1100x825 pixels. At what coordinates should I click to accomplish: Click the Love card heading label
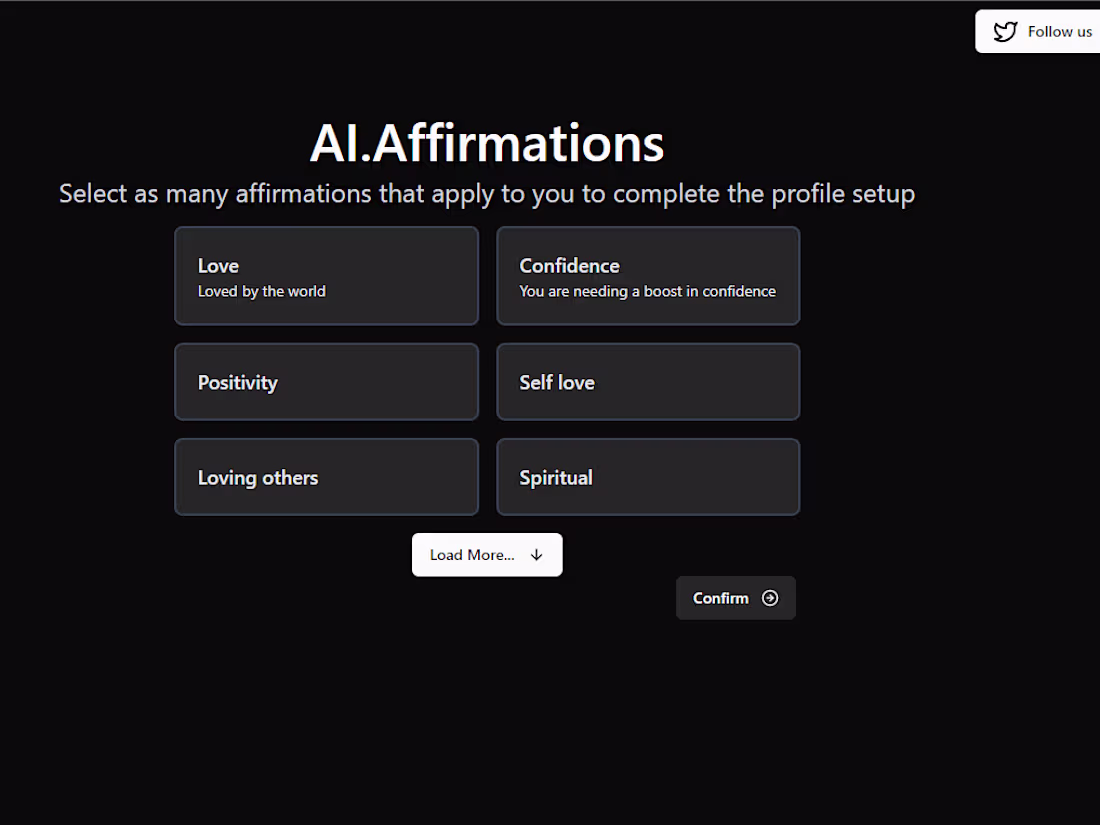click(x=218, y=265)
